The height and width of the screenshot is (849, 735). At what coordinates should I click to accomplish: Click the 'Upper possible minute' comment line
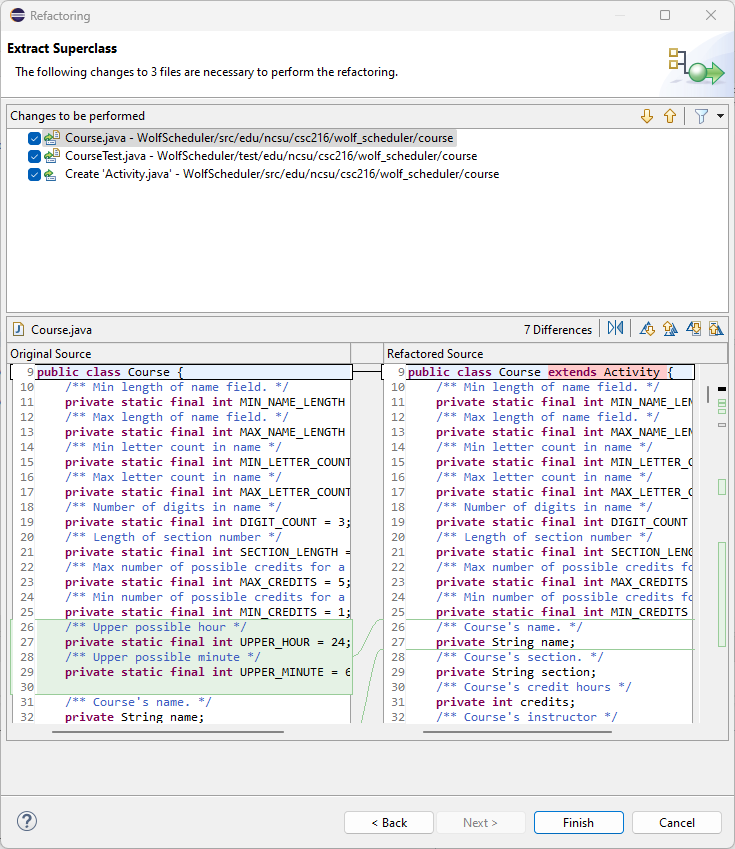click(162, 657)
